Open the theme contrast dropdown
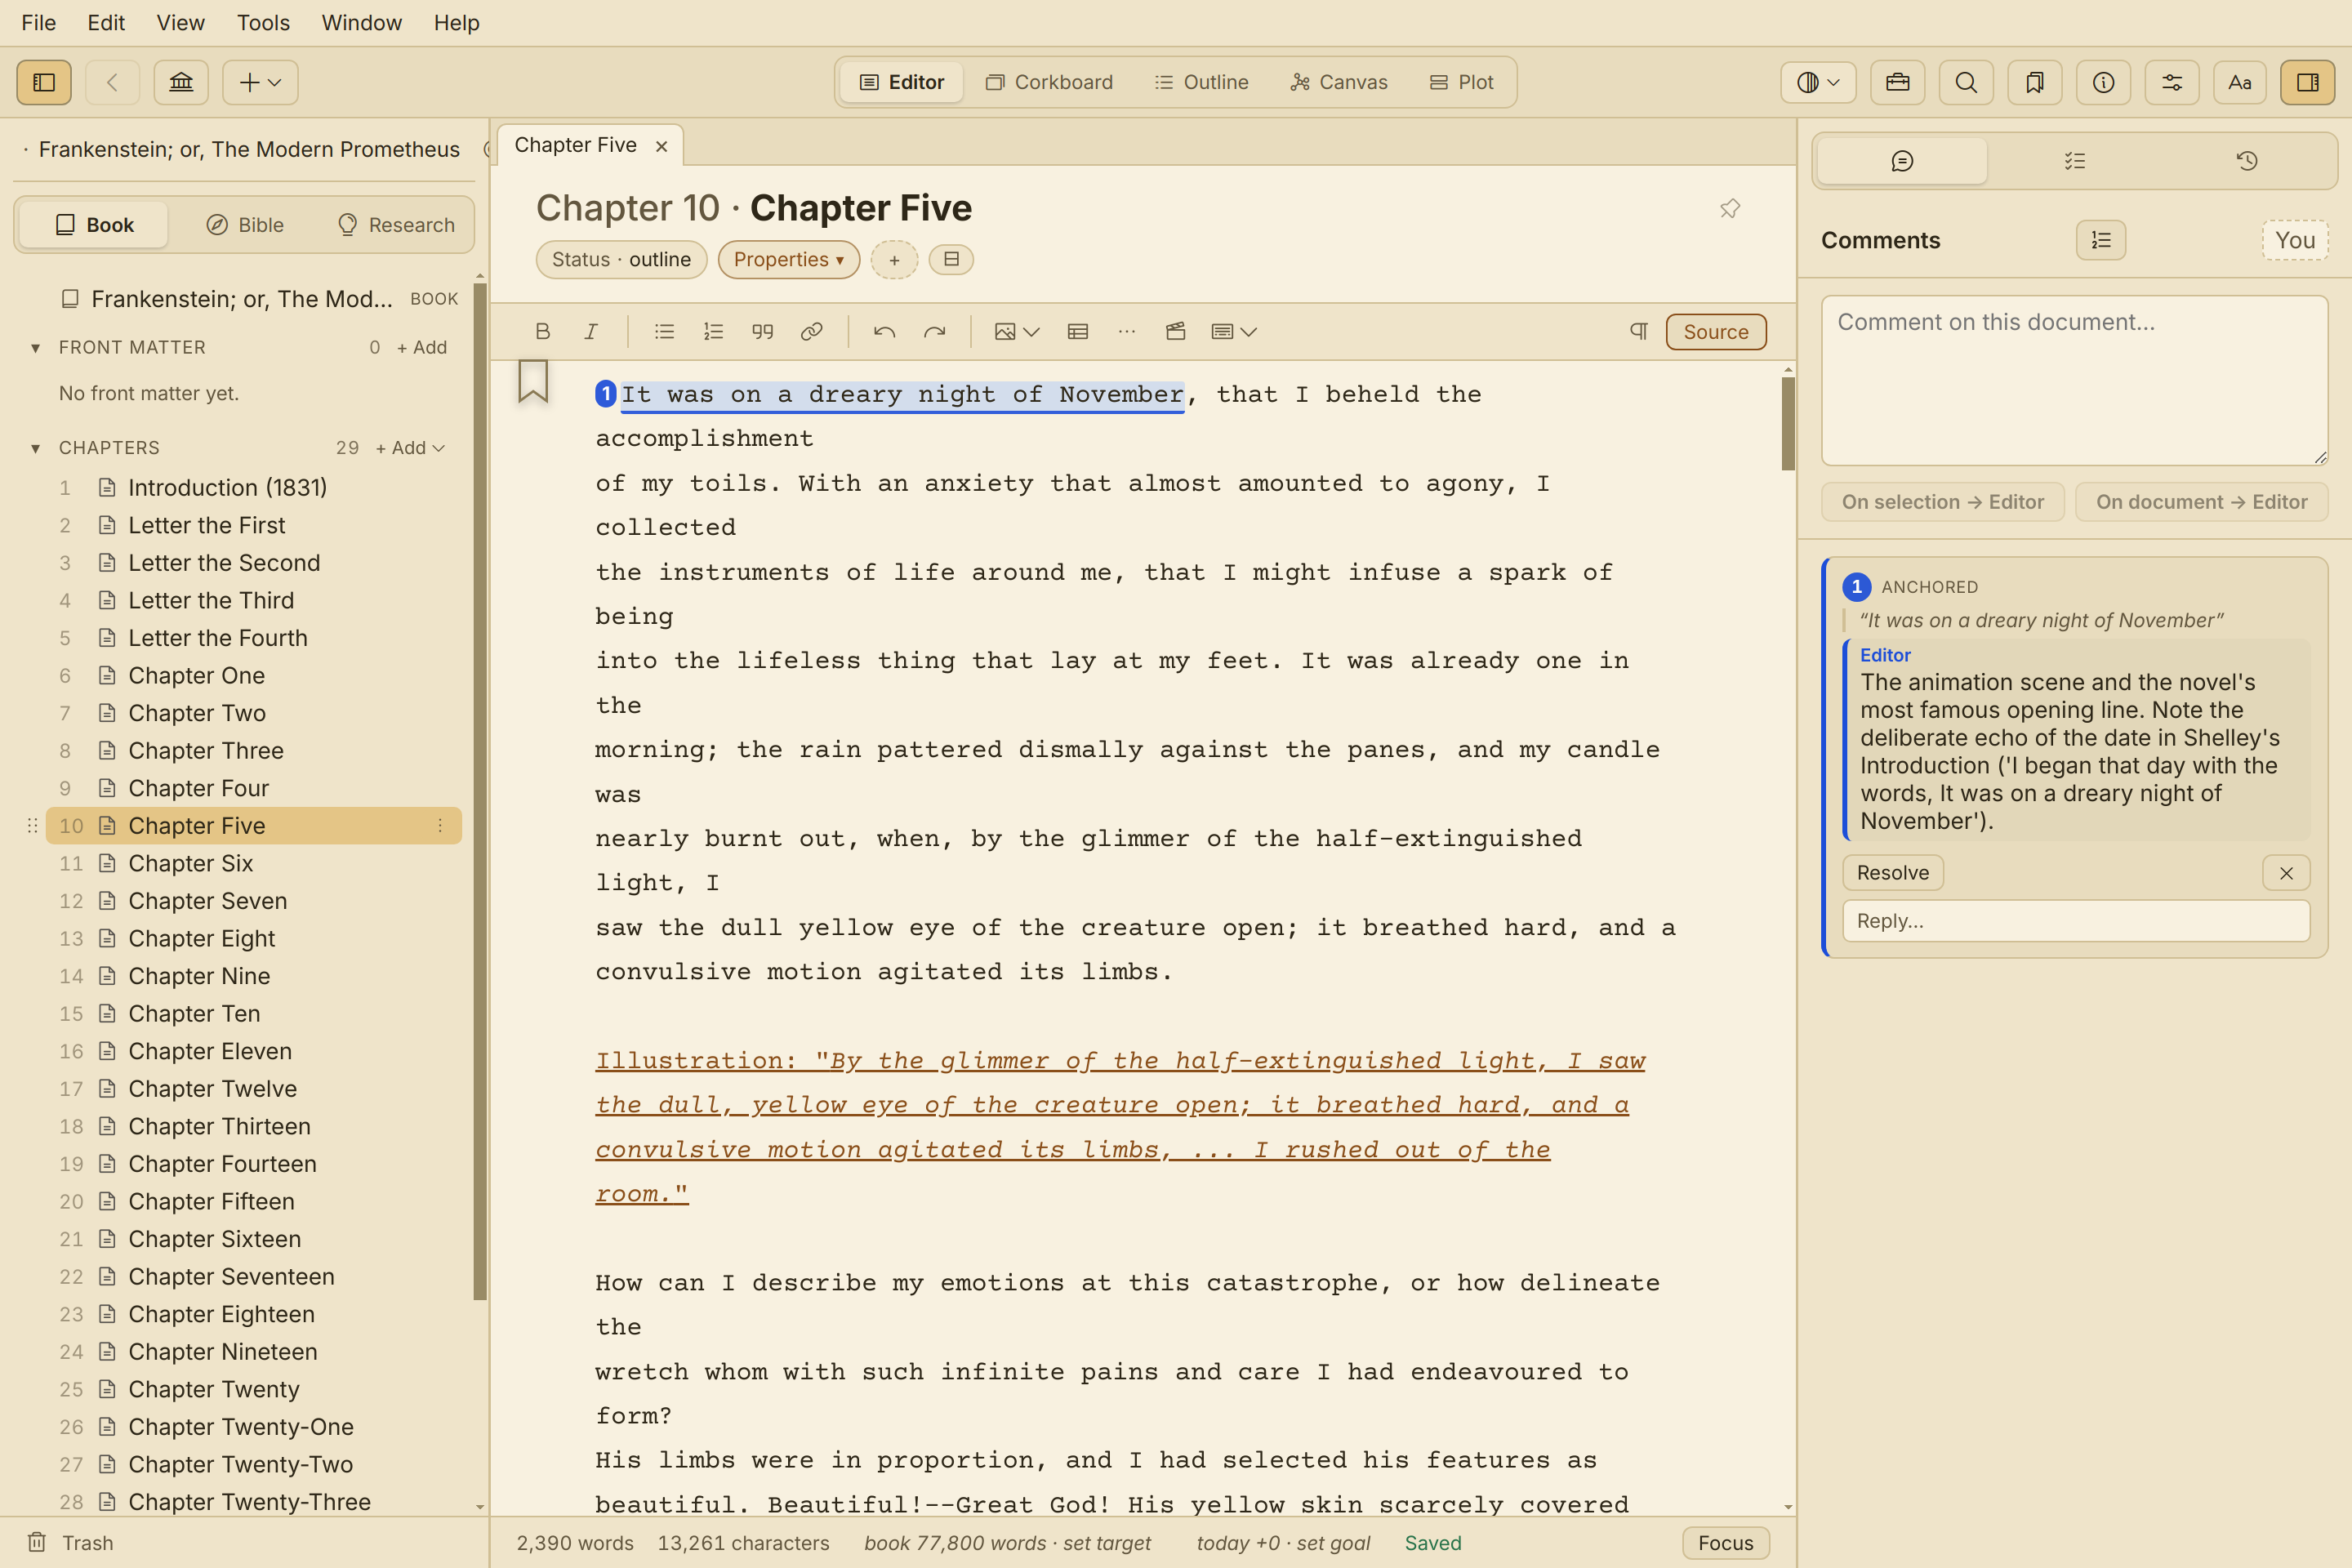This screenshot has height=1568, width=2352. click(x=1818, y=82)
